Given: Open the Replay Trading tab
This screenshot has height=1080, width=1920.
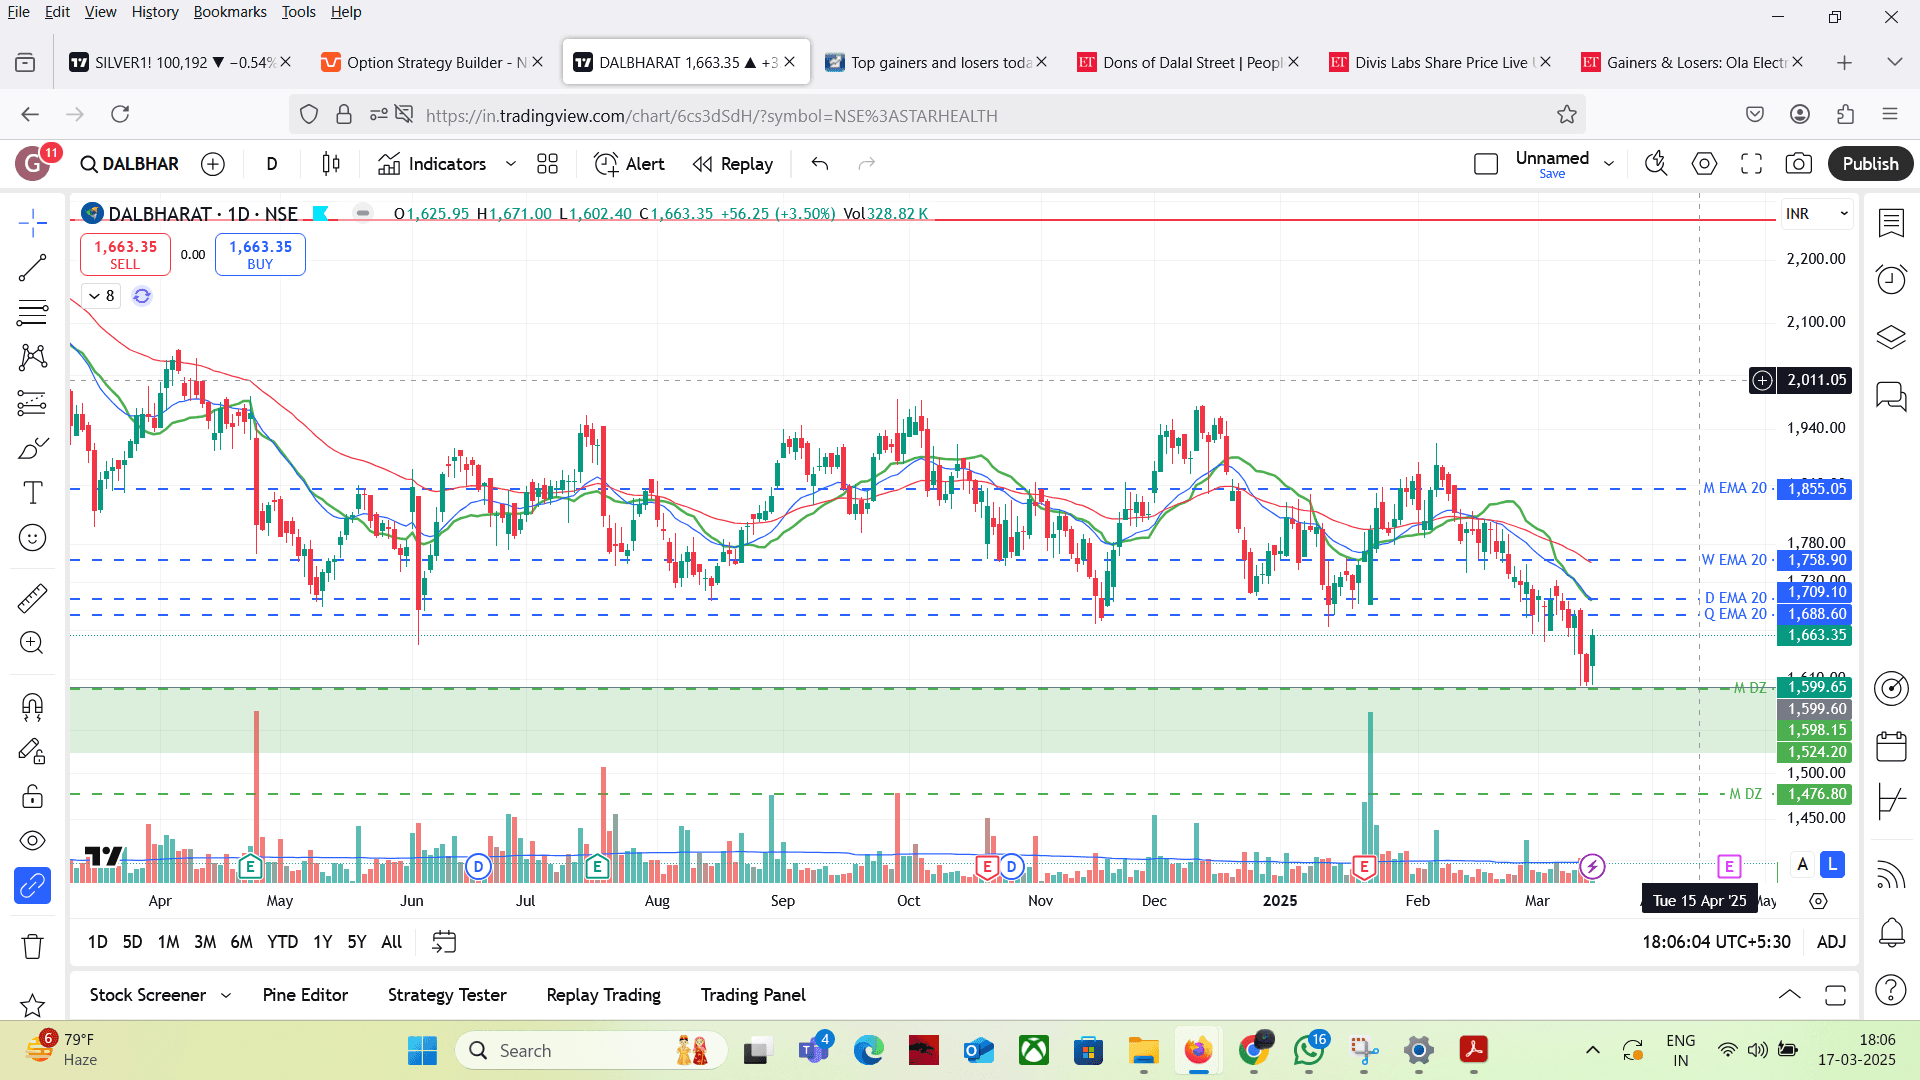Looking at the screenshot, I should pos(604,995).
